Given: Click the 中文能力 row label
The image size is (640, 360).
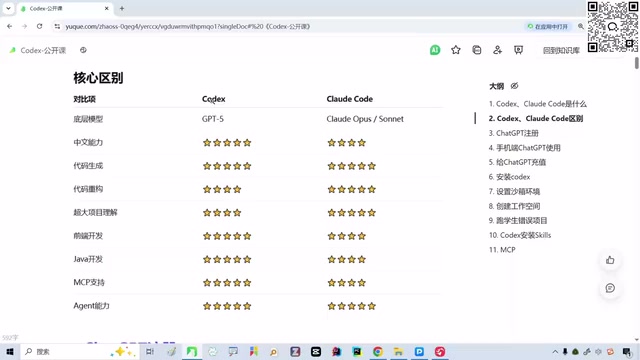Looking at the screenshot, I should (x=88, y=142).
